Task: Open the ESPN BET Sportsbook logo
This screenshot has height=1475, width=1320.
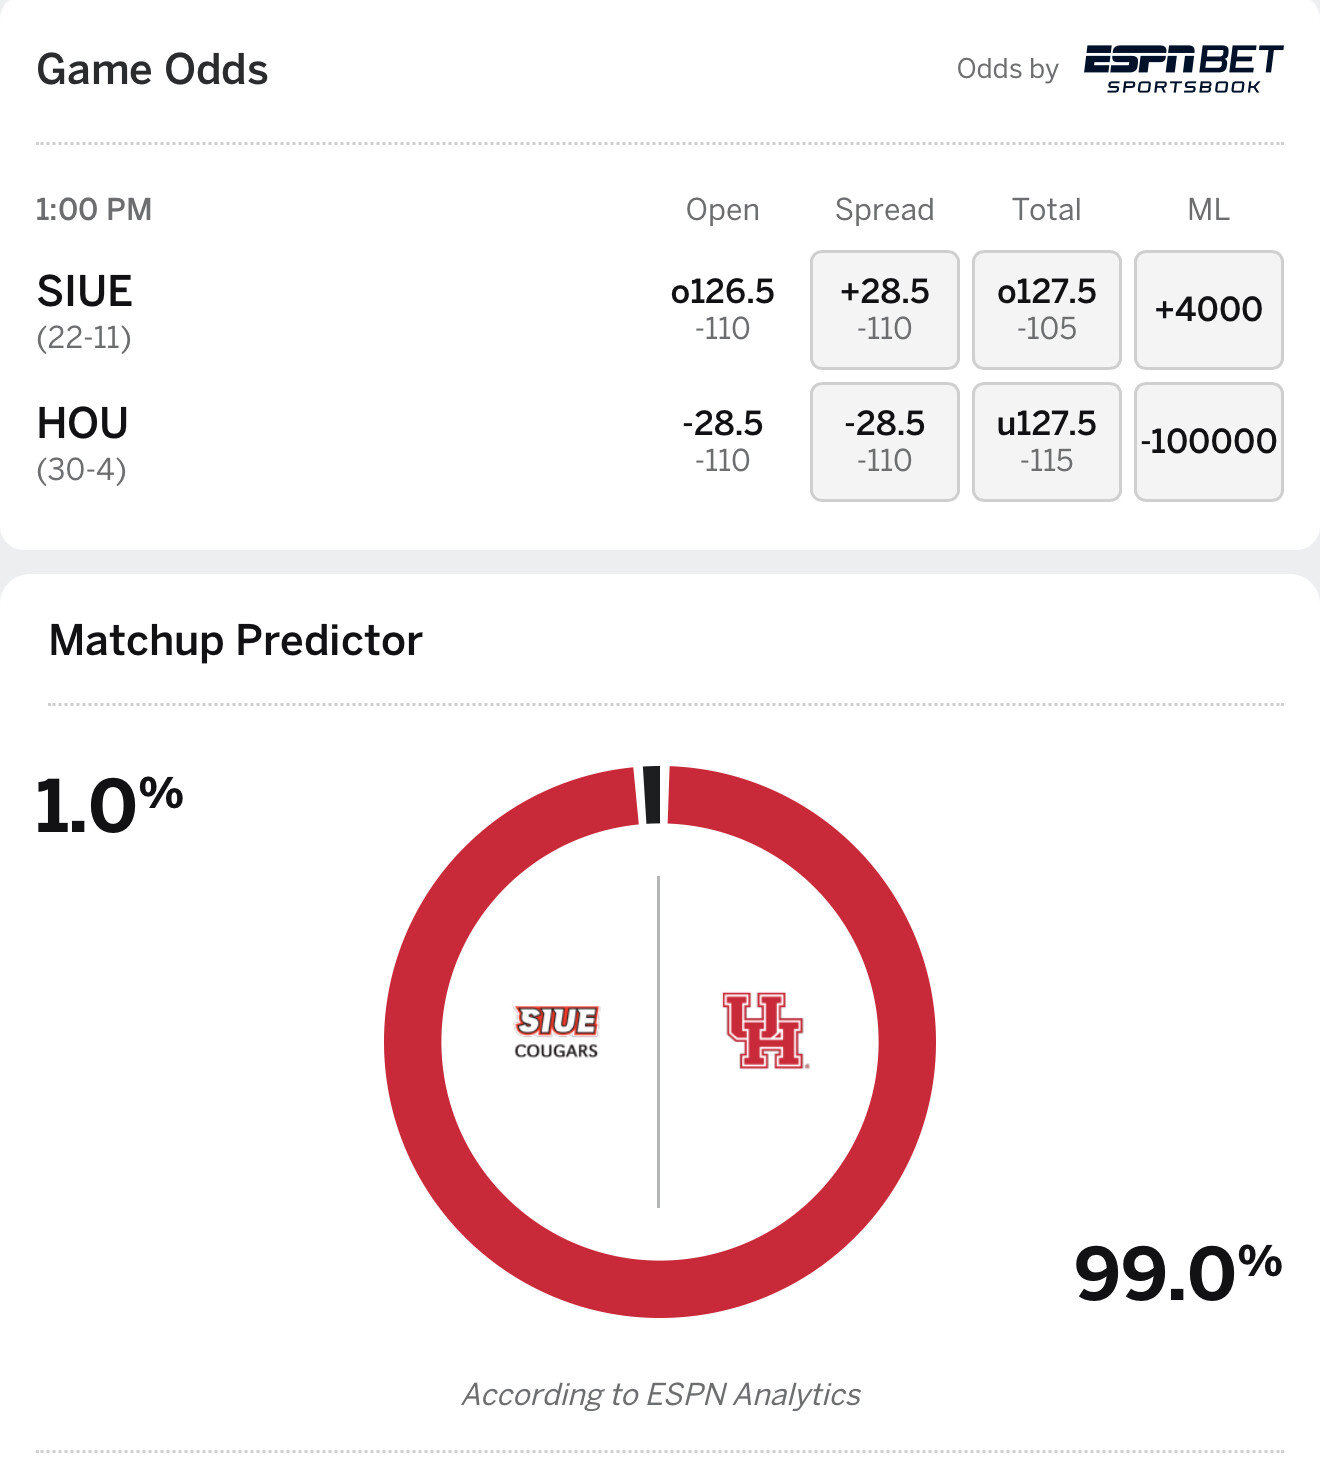Action: [1183, 69]
